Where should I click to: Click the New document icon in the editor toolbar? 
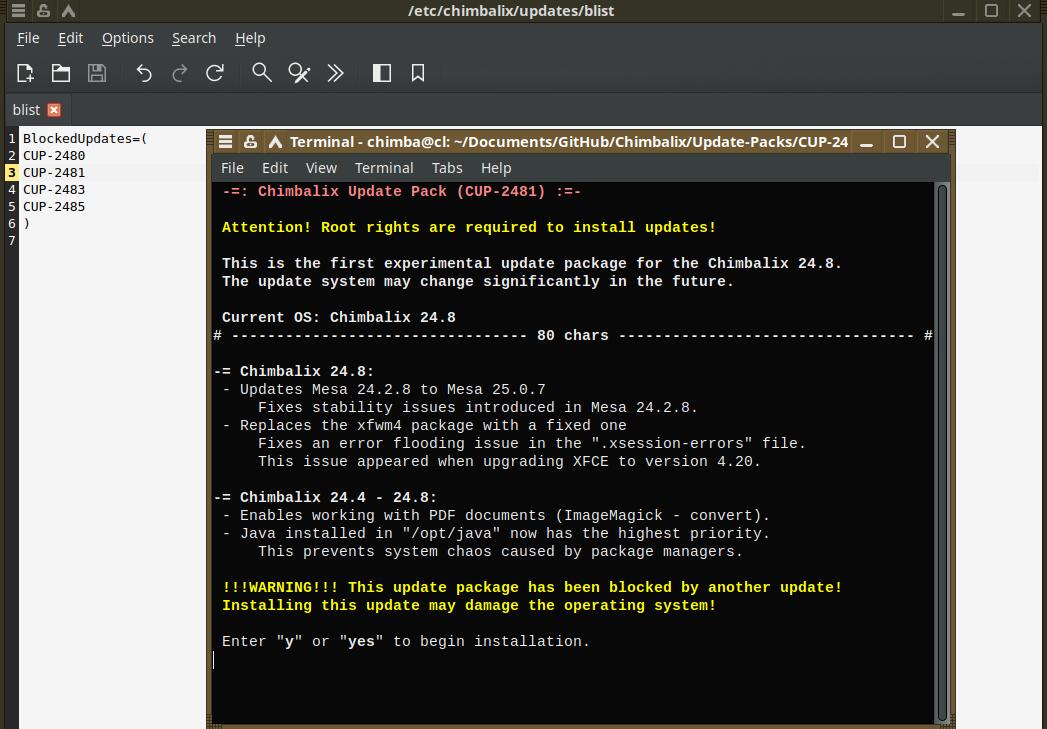[x=25, y=73]
